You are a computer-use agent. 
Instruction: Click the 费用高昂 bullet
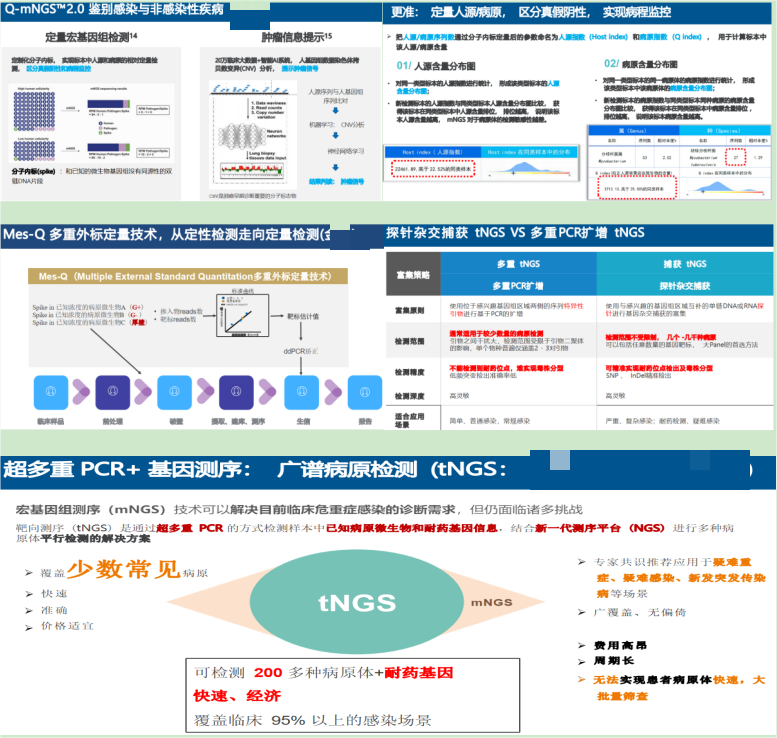tap(620, 645)
